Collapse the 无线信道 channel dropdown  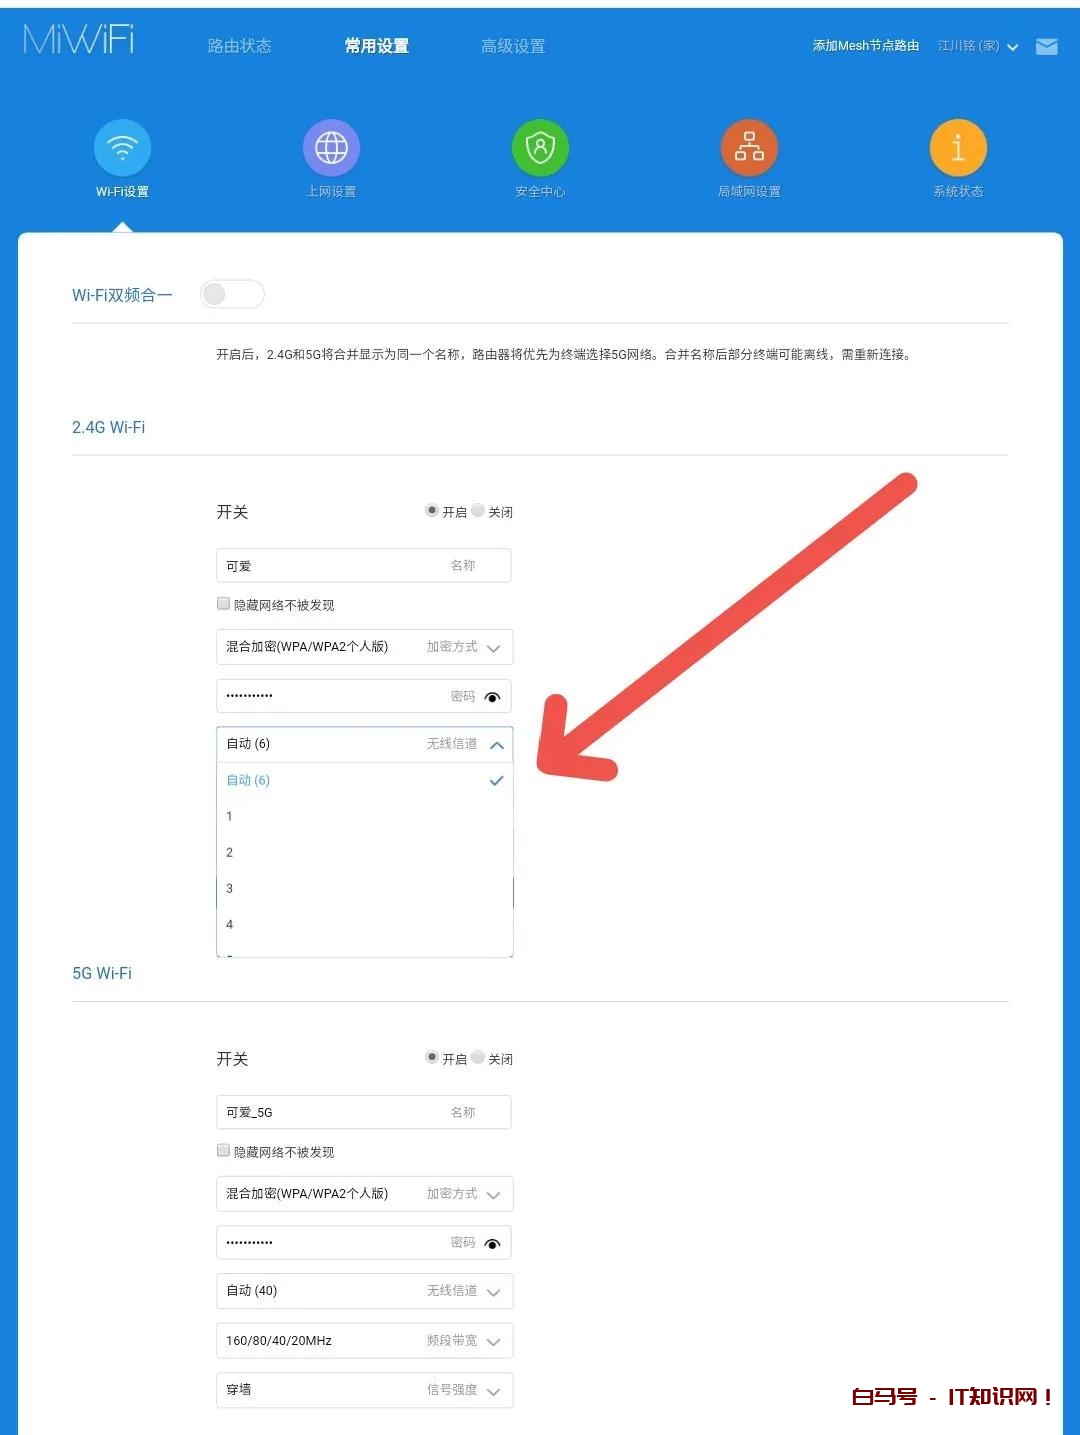(x=497, y=745)
